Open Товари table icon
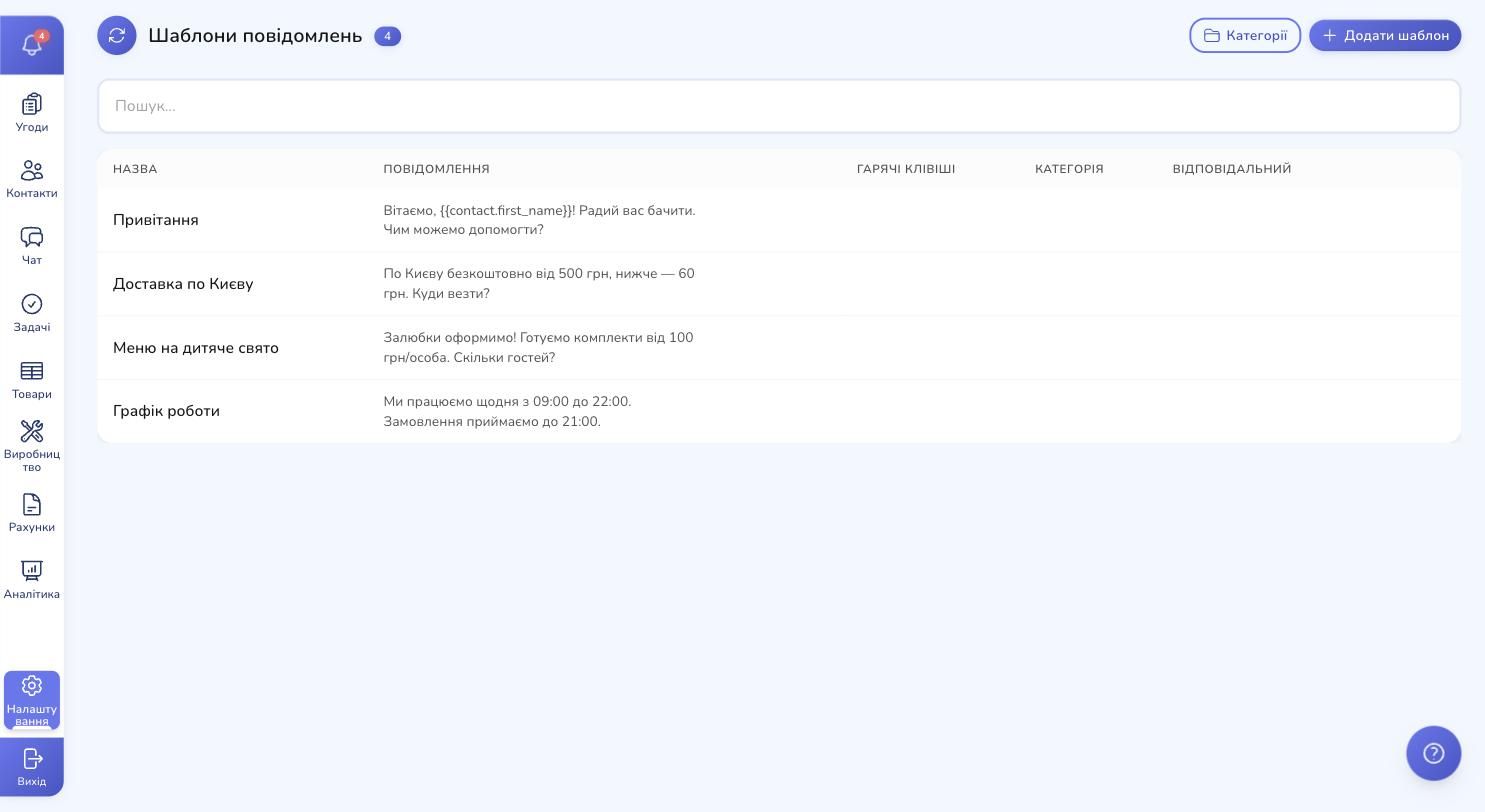This screenshot has width=1485, height=812. 32,371
